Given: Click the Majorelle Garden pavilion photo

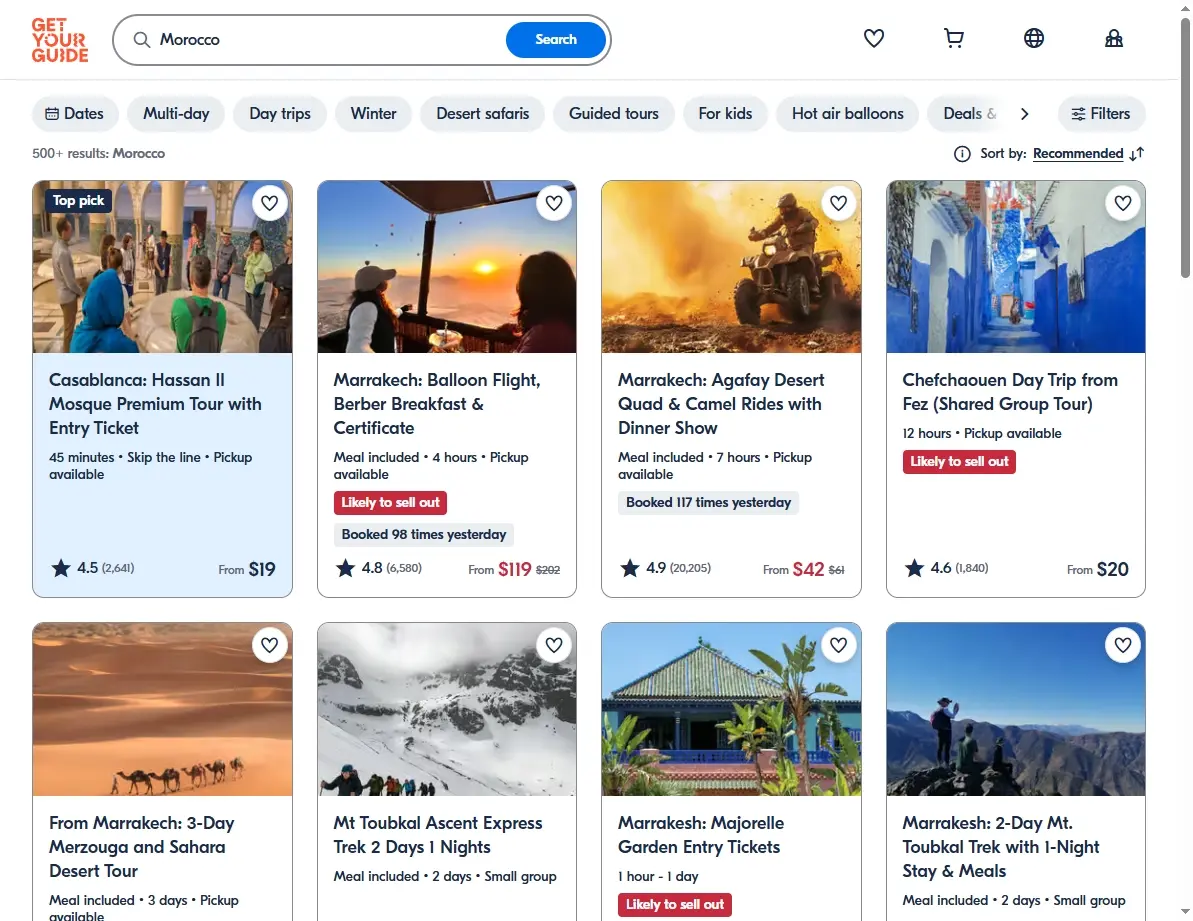Looking at the screenshot, I should tap(731, 710).
